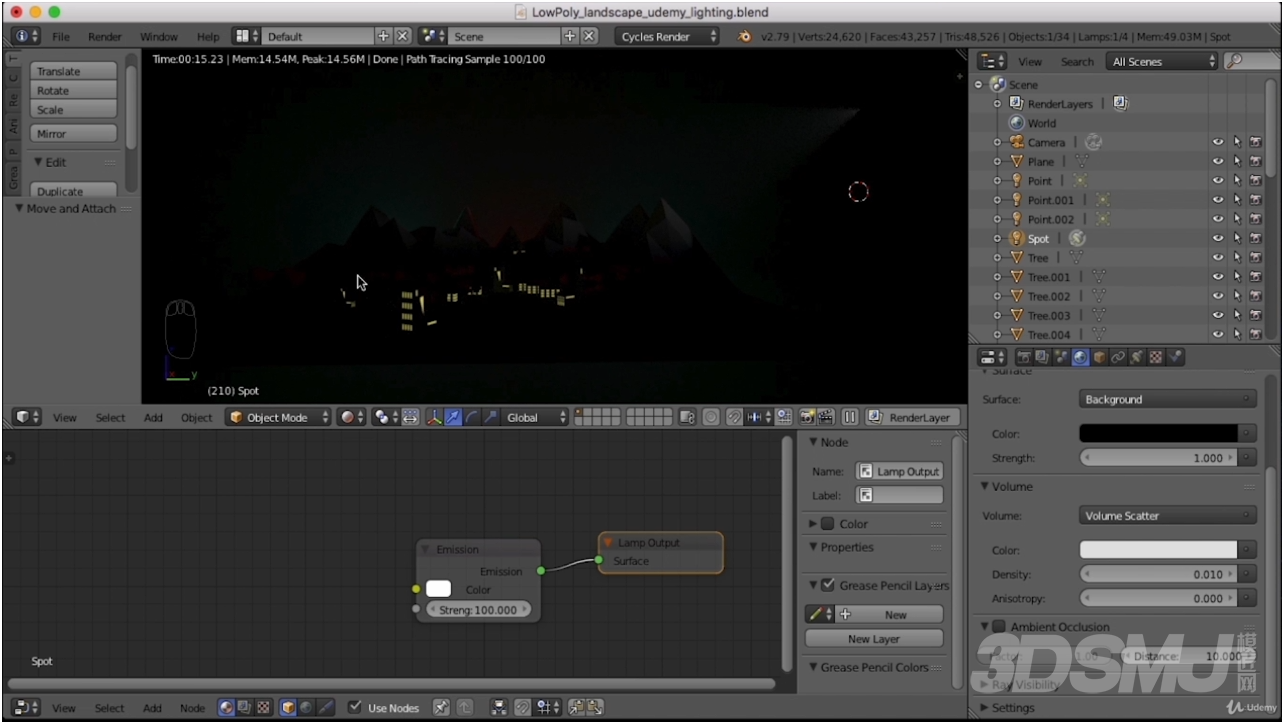The width and height of the screenshot is (1284, 724).
Task: Click the OpenGL render animation clapper icon
Action: pyautogui.click(x=825, y=417)
